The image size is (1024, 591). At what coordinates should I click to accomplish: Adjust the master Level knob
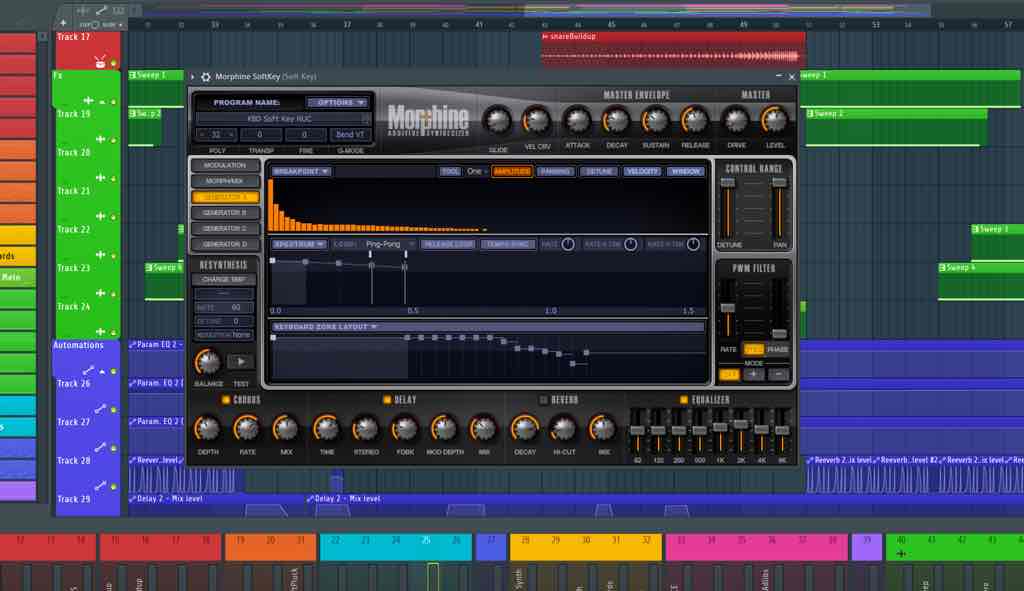tap(775, 121)
